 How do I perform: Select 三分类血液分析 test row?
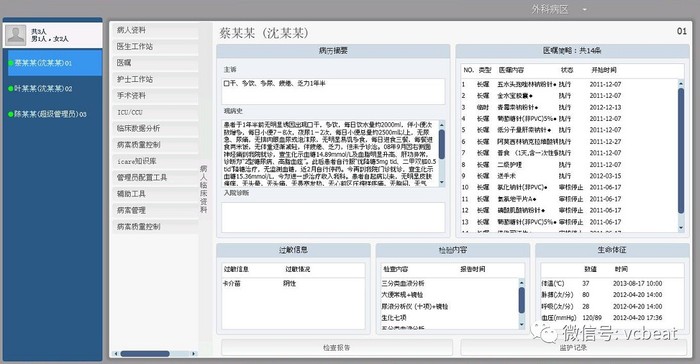(x=450, y=283)
